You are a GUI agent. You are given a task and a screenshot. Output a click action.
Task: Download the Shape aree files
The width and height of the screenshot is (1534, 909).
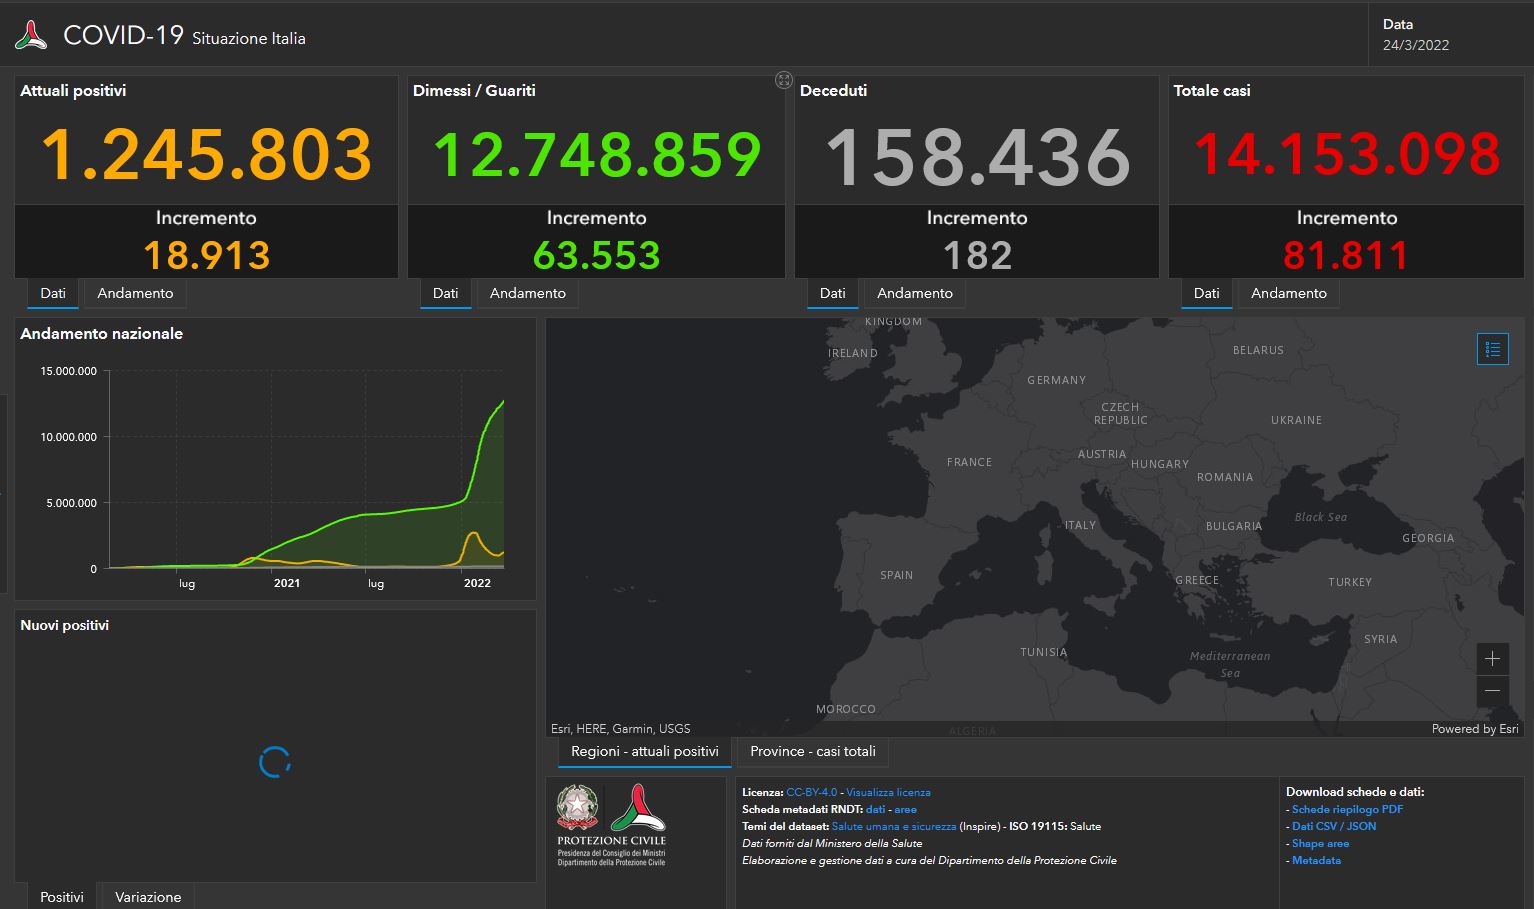tap(1320, 843)
